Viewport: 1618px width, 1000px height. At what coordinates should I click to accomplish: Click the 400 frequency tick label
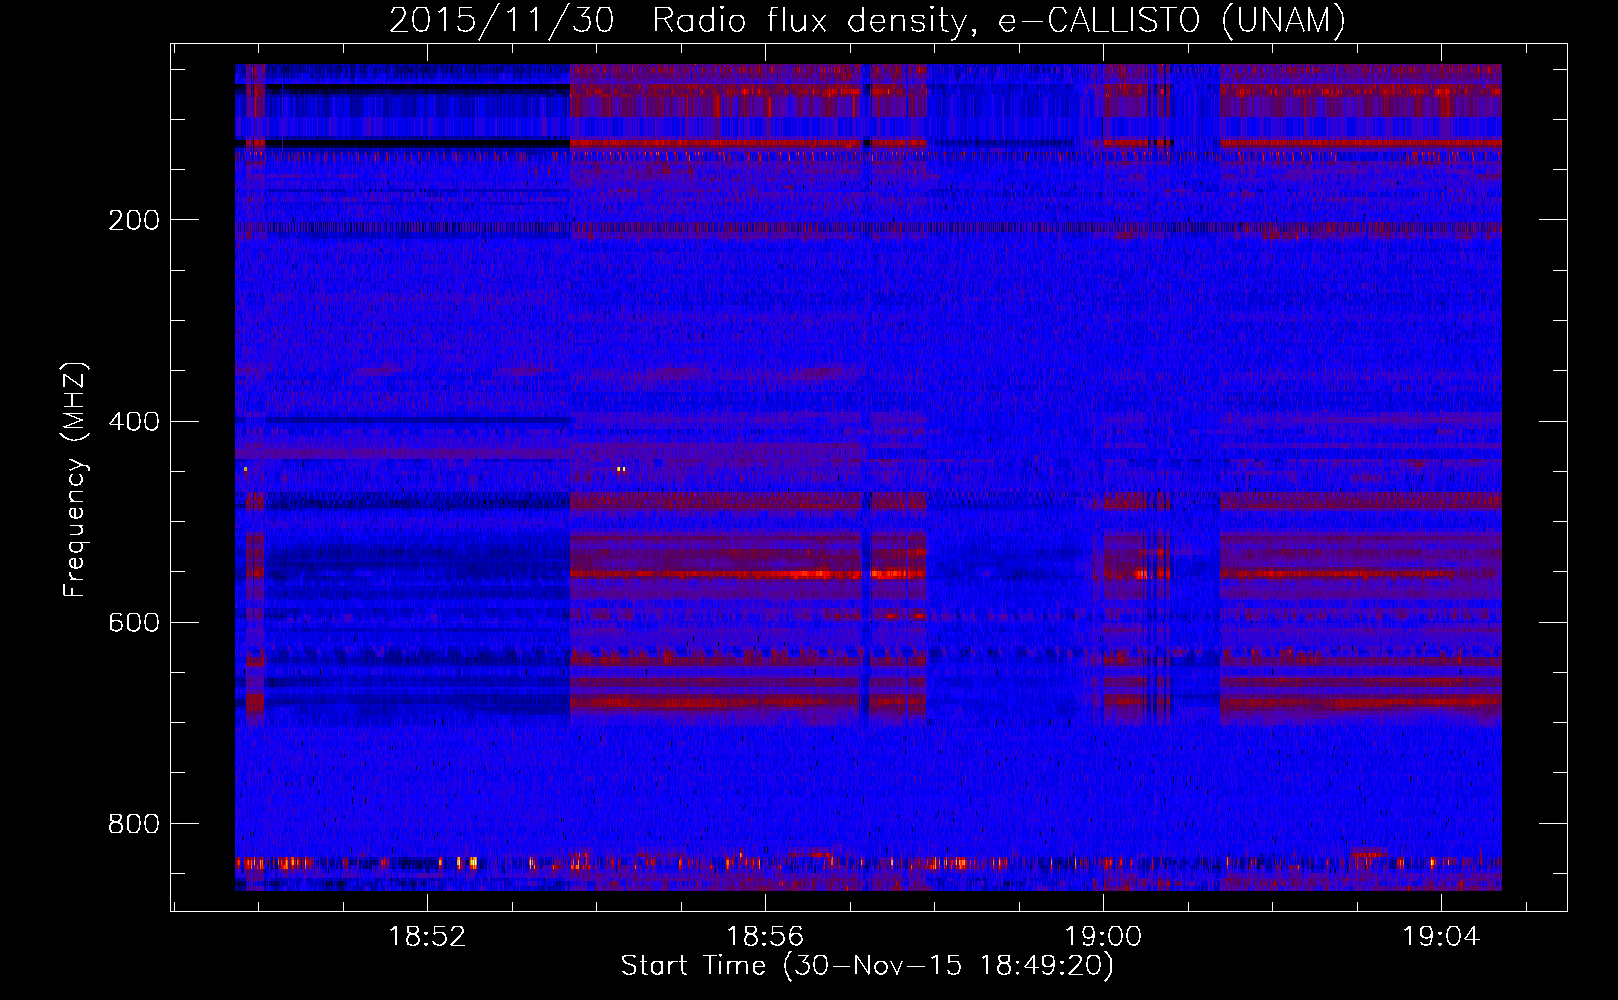[134, 421]
